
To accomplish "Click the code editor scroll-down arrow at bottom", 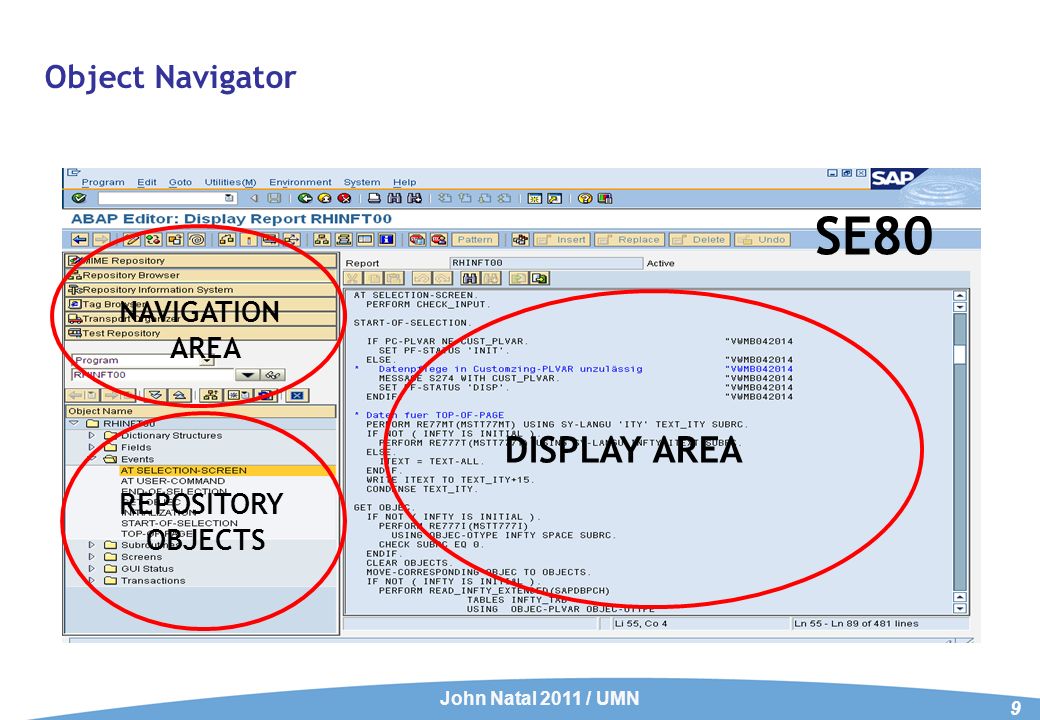I will pyautogui.click(x=959, y=607).
